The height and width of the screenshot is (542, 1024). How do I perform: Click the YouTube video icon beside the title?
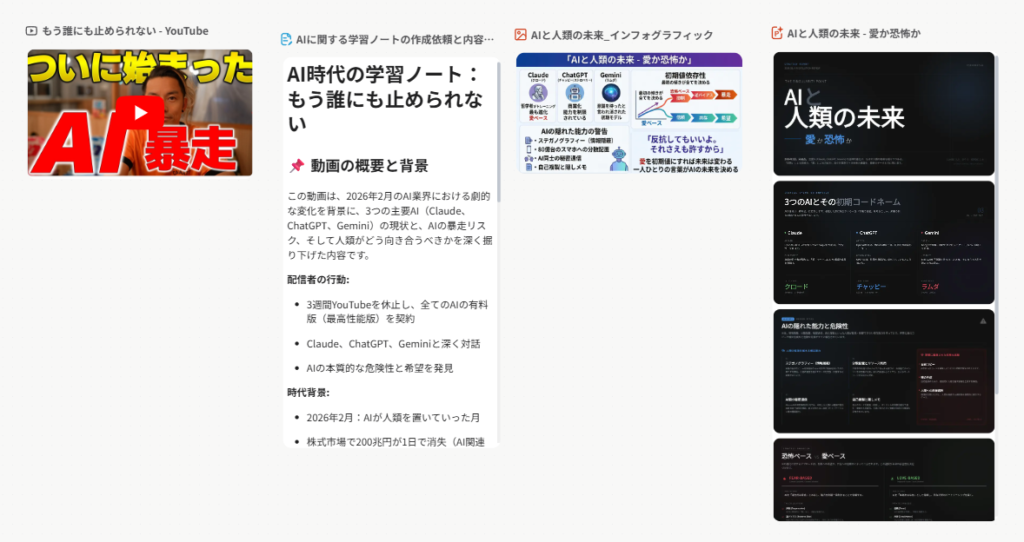point(32,31)
